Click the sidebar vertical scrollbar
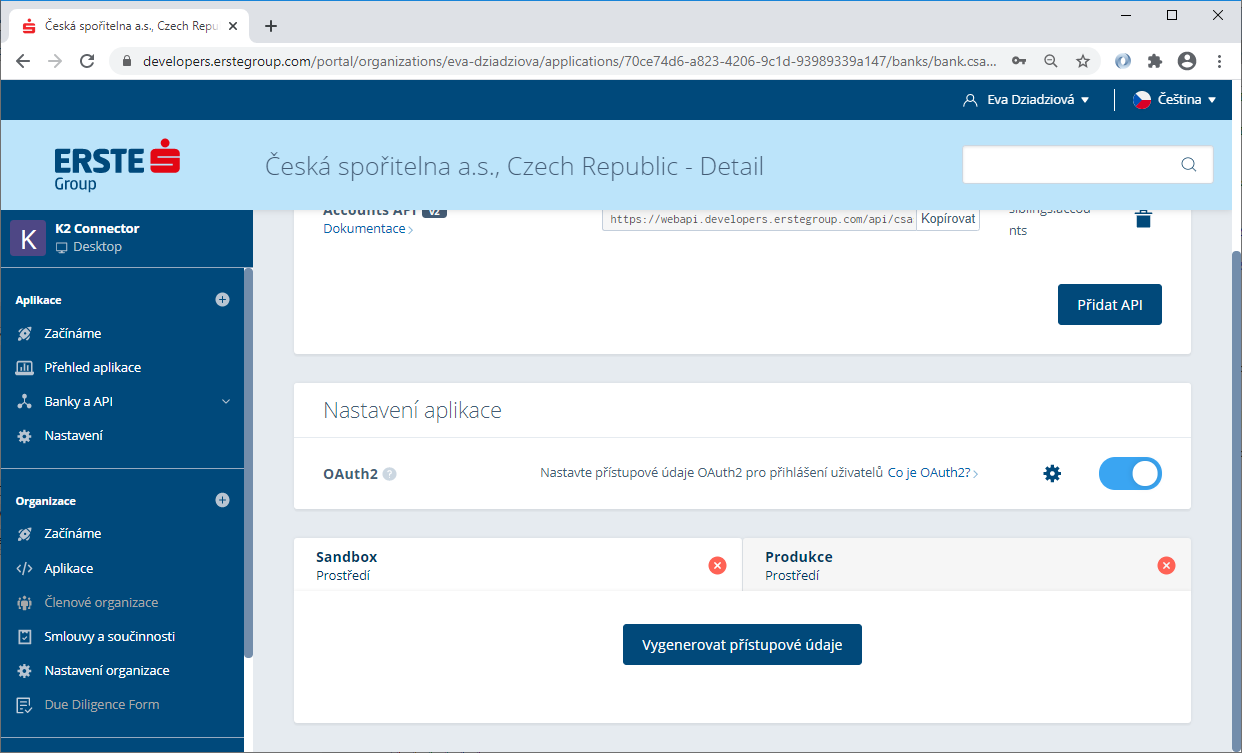This screenshot has height=753, width=1242. click(x=249, y=463)
